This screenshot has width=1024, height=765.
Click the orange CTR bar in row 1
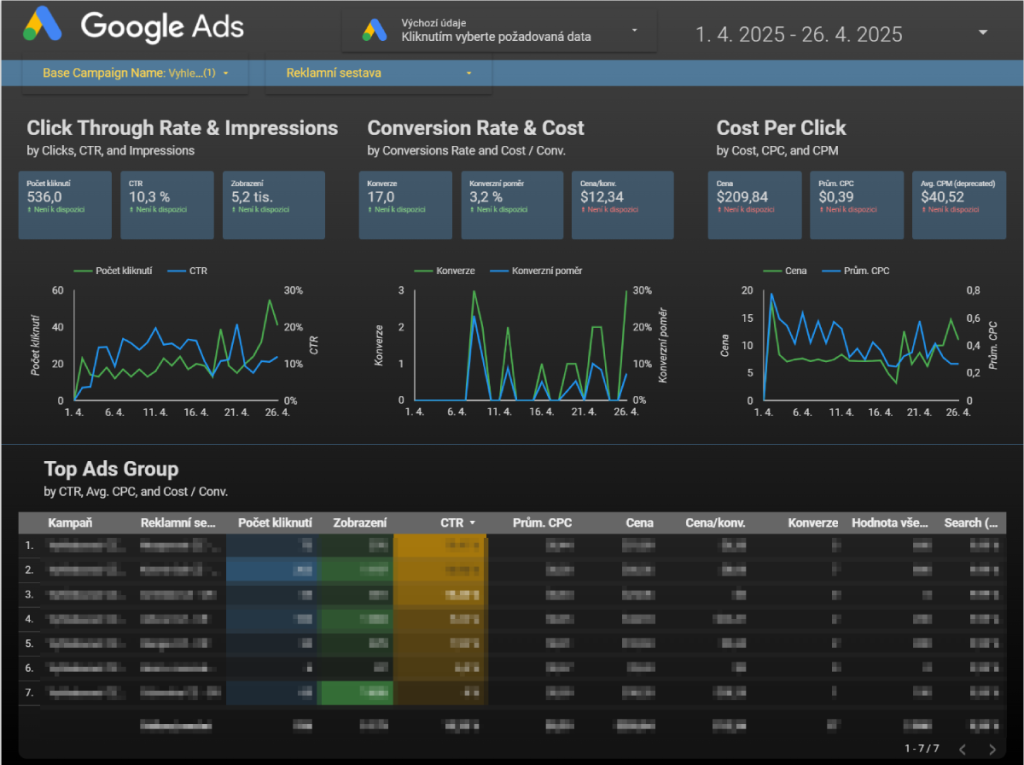tap(440, 545)
